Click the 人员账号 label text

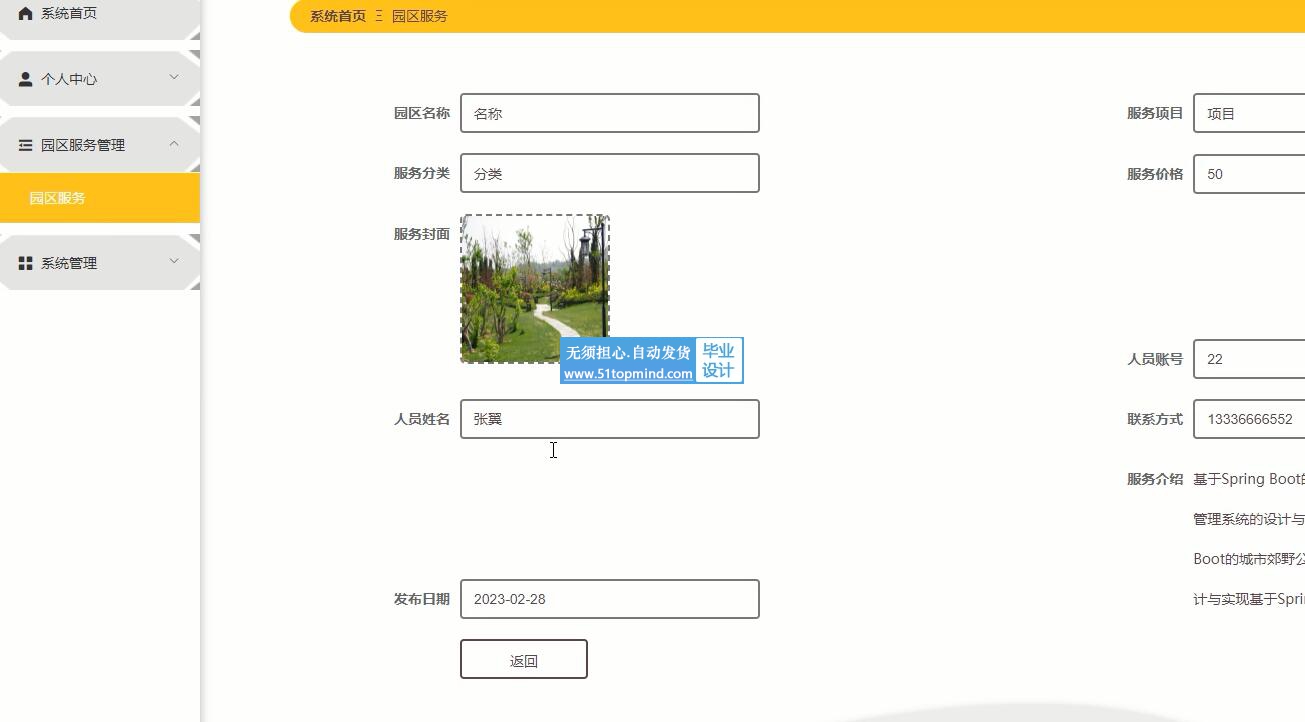(1155, 359)
